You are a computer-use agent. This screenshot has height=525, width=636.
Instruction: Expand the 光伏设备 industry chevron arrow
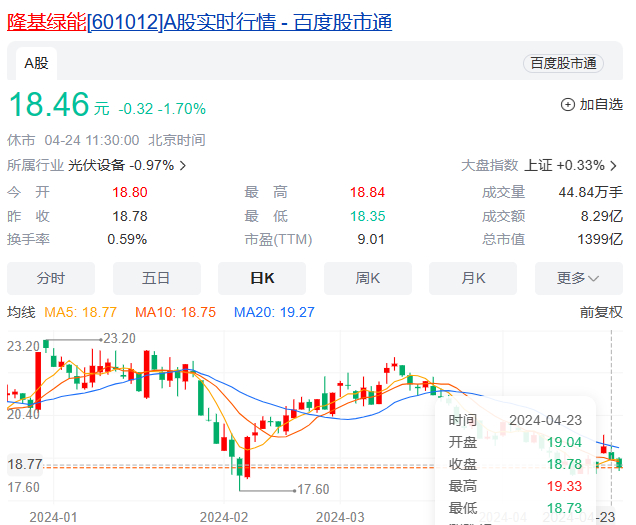point(183,166)
